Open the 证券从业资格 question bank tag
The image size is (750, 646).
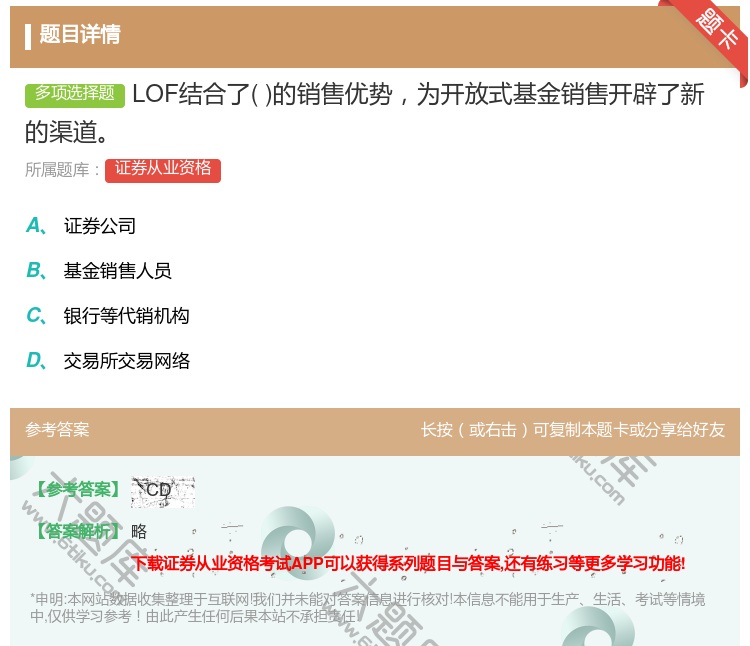pos(163,170)
